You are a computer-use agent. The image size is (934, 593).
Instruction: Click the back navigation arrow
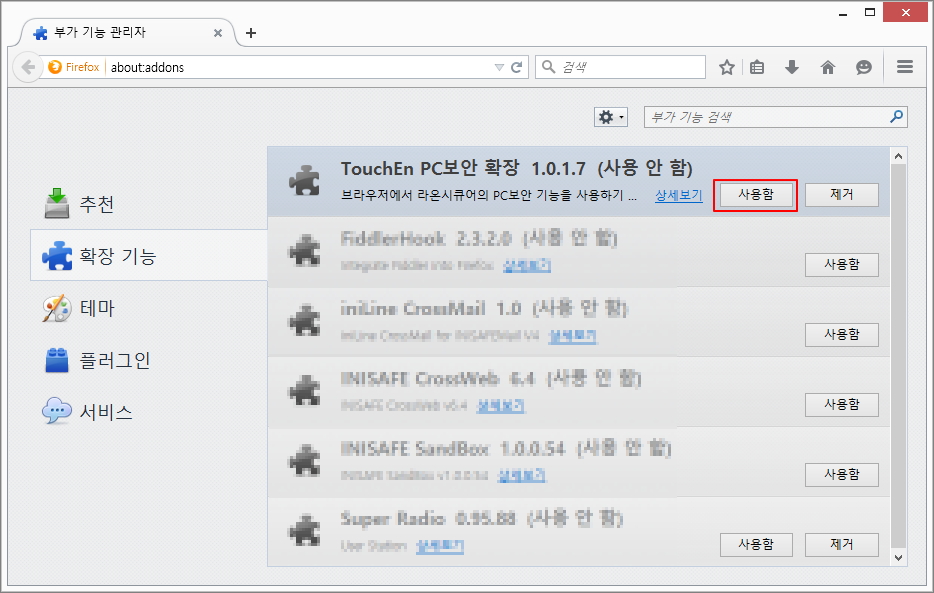[27, 67]
